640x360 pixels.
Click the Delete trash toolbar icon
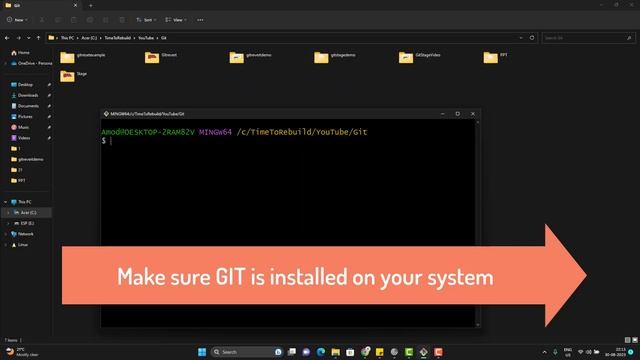pyautogui.click(x=122, y=20)
